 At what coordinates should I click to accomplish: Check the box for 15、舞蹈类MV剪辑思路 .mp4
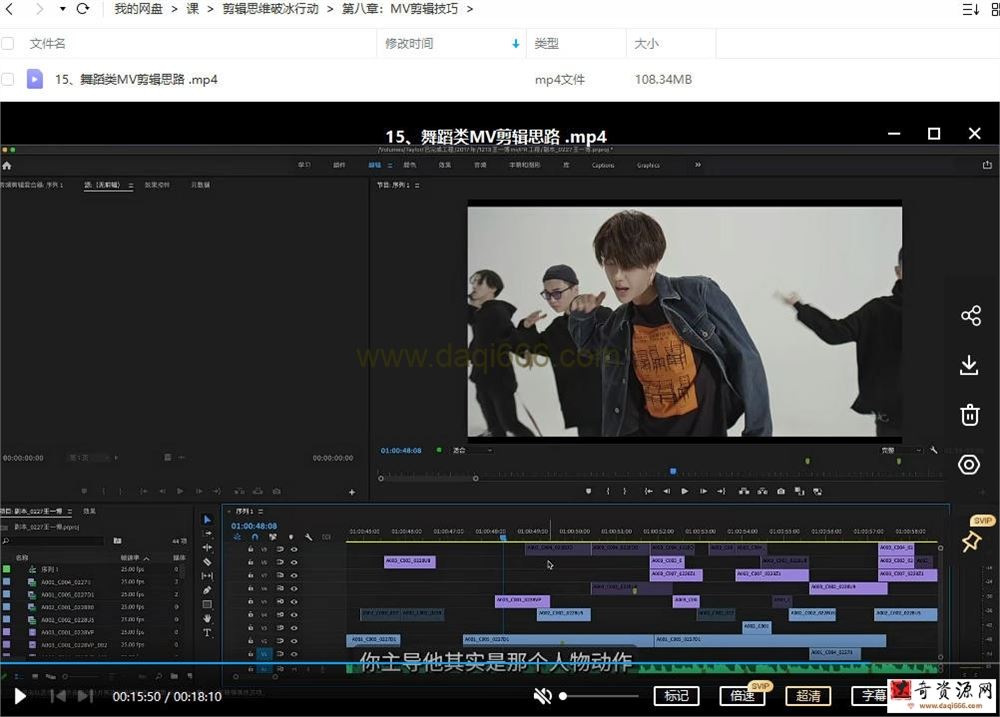pos(8,79)
